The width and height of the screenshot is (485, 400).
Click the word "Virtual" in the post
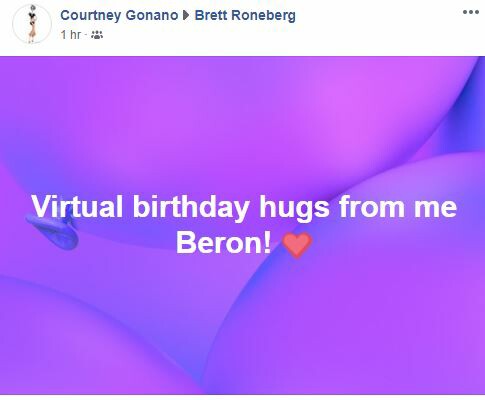click(x=77, y=206)
